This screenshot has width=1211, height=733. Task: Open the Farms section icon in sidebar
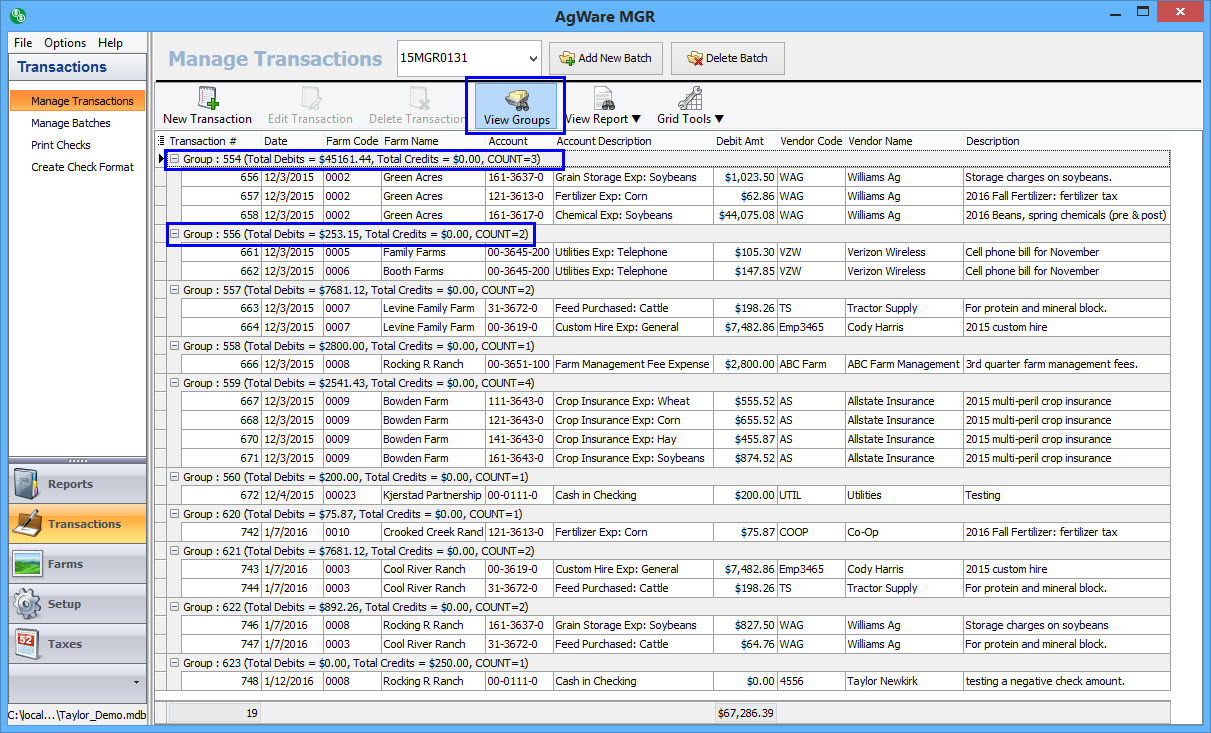pyautogui.click(x=30, y=564)
